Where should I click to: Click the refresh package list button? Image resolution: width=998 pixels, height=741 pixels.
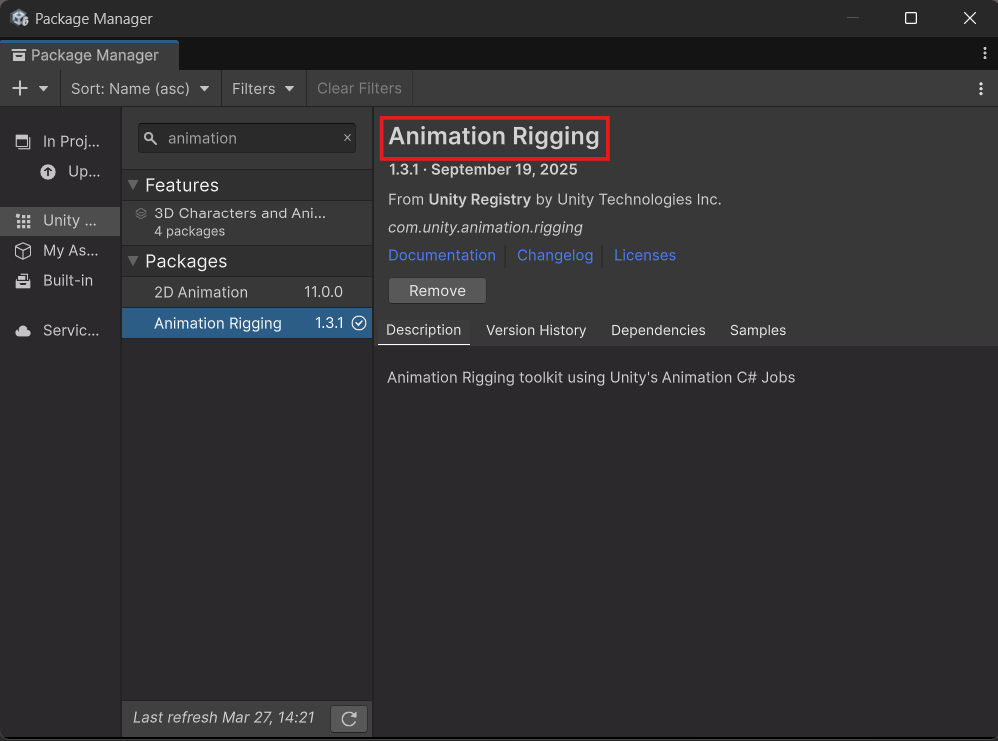tap(349, 719)
